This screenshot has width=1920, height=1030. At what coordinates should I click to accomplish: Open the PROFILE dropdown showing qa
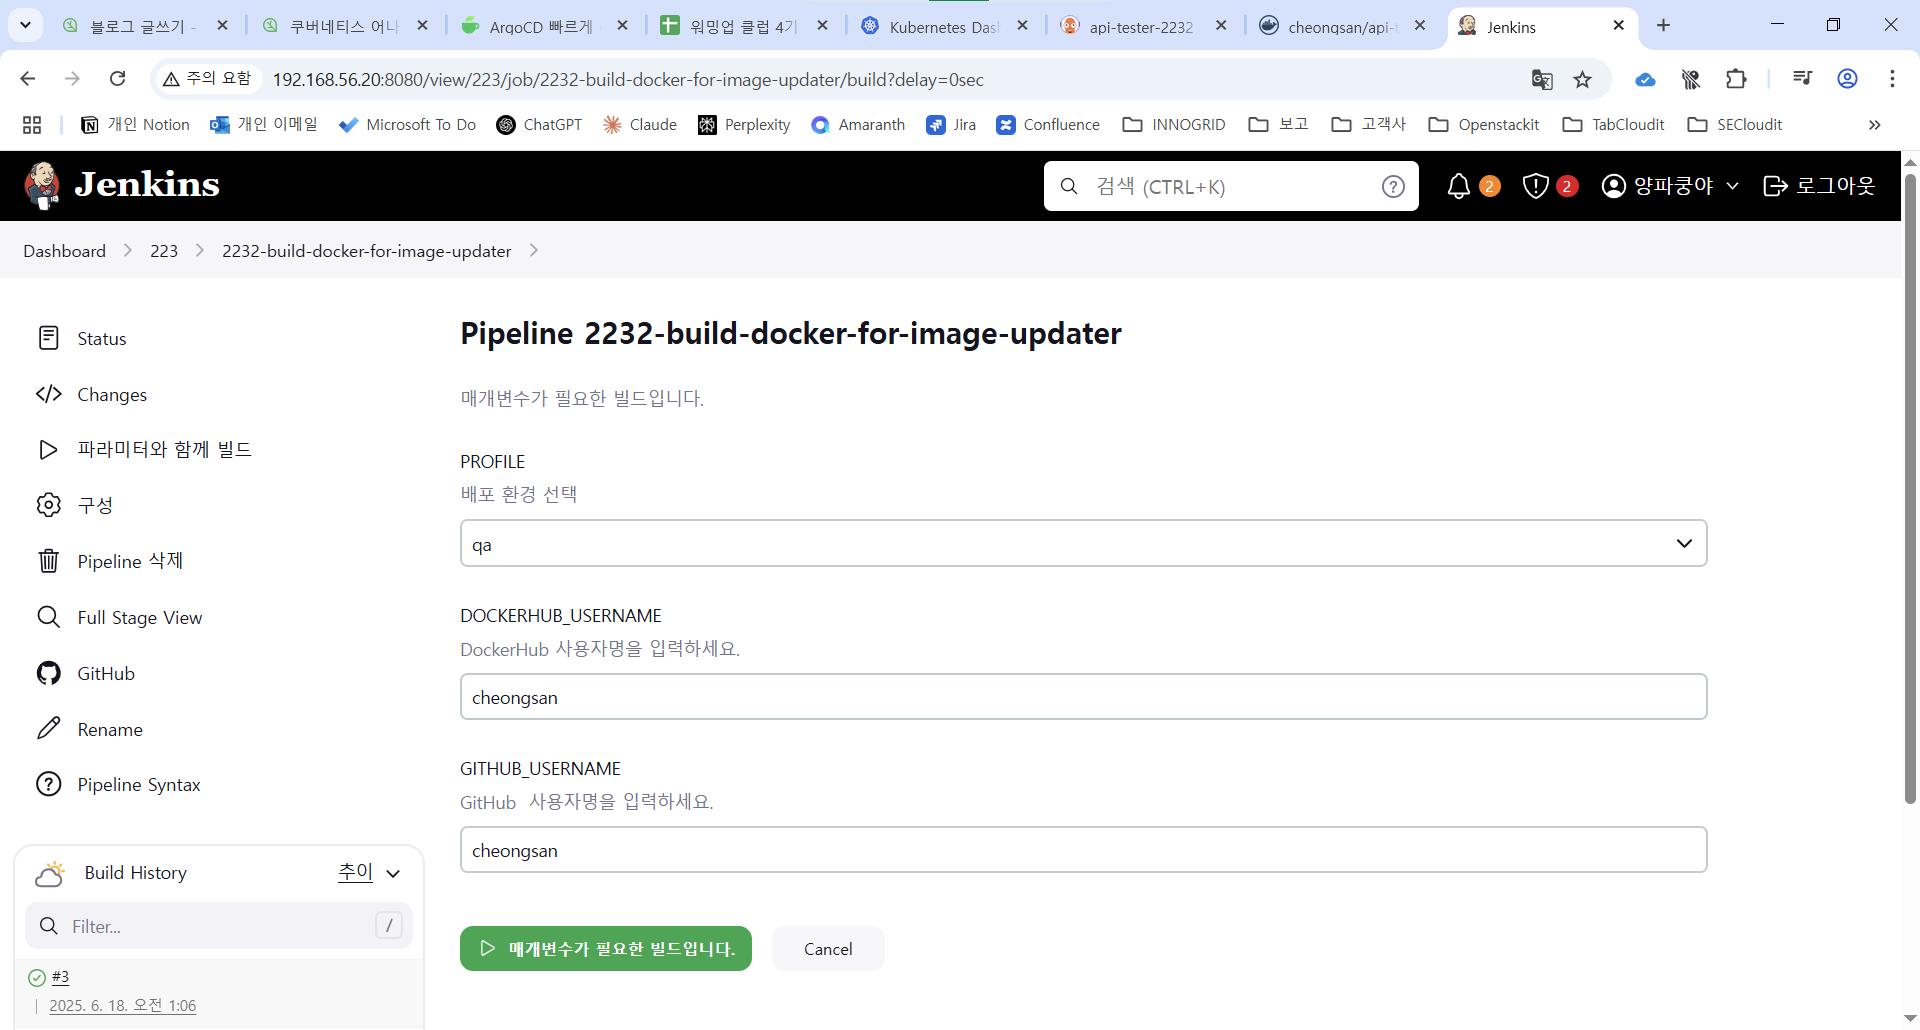pos(1083,543)
